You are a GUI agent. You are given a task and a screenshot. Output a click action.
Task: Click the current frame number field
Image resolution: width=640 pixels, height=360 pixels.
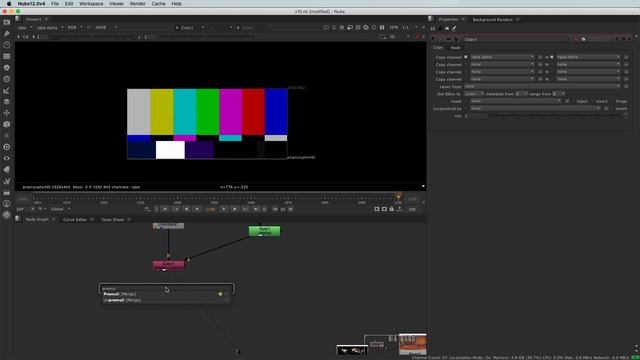(210, 209)
